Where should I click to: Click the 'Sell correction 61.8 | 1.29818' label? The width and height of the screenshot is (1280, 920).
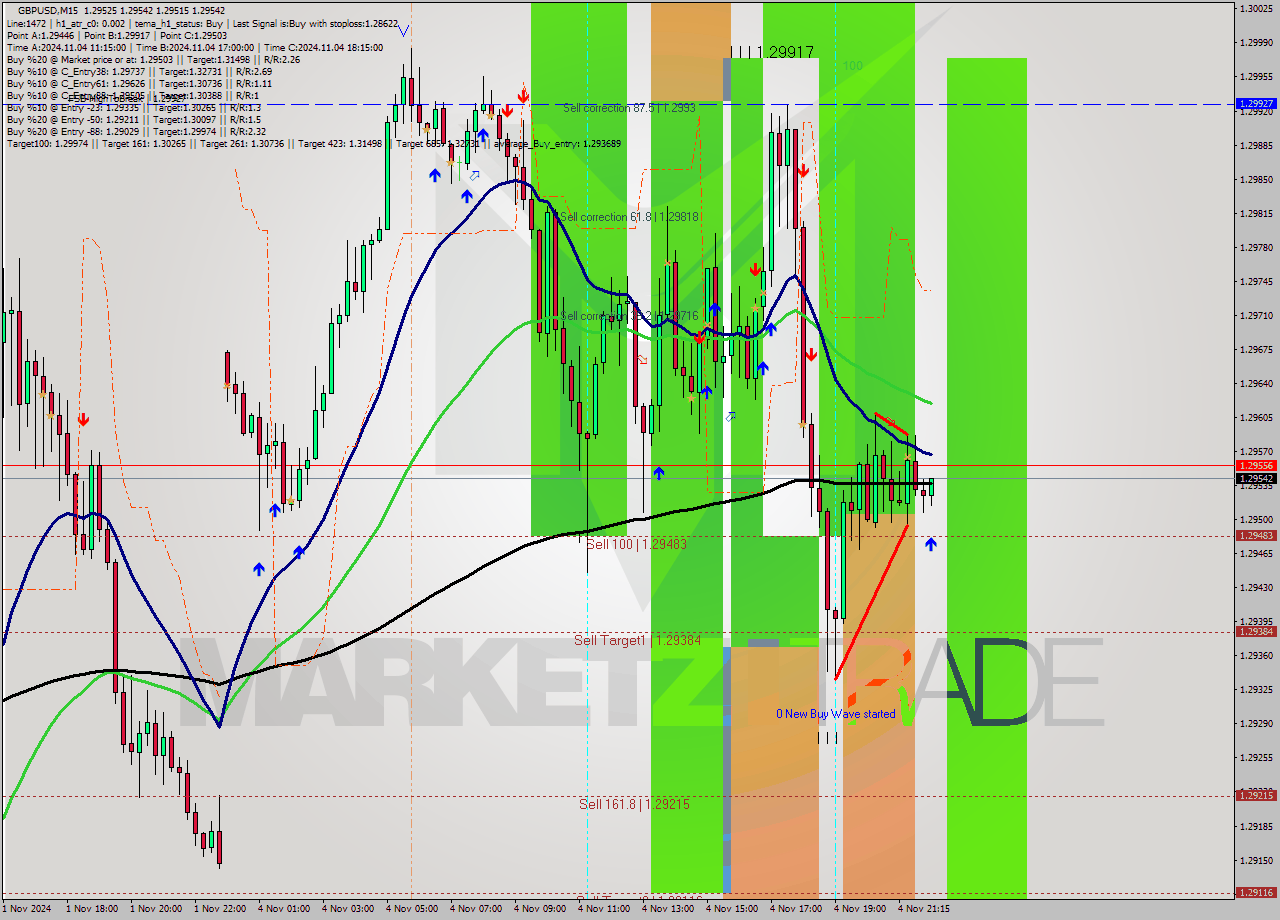point(629,216)
